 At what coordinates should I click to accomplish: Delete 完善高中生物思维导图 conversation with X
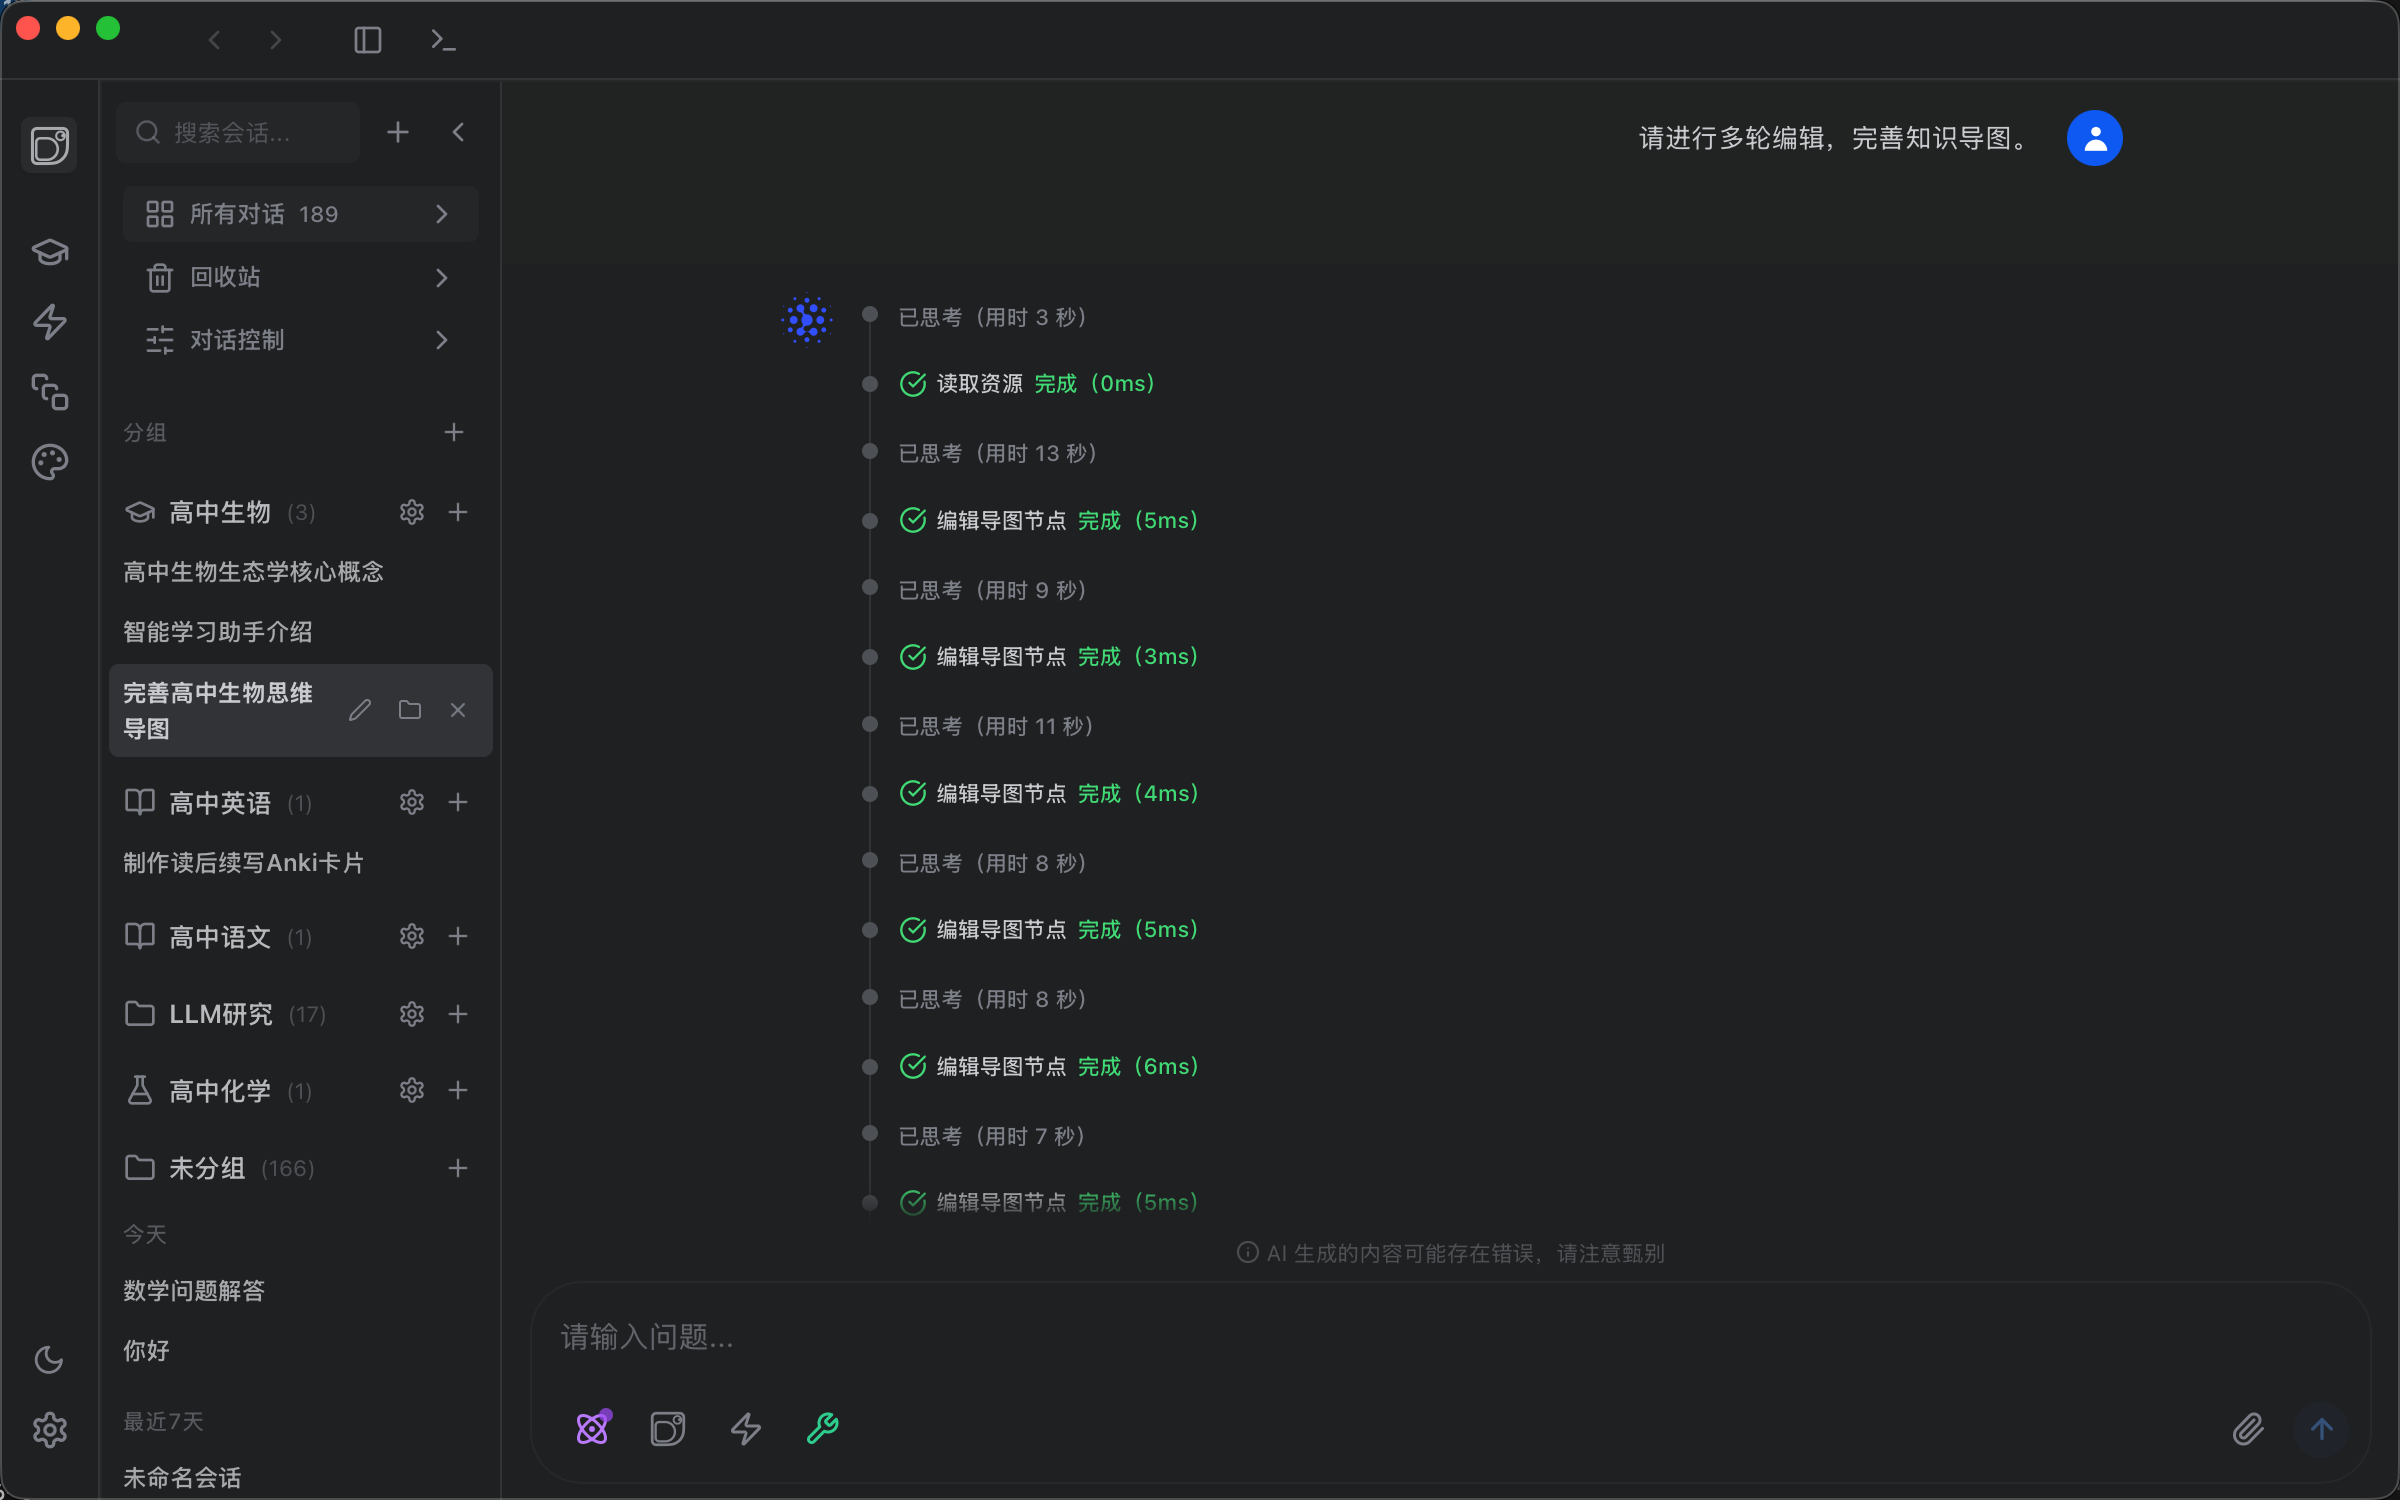click(x=458, y=710)
